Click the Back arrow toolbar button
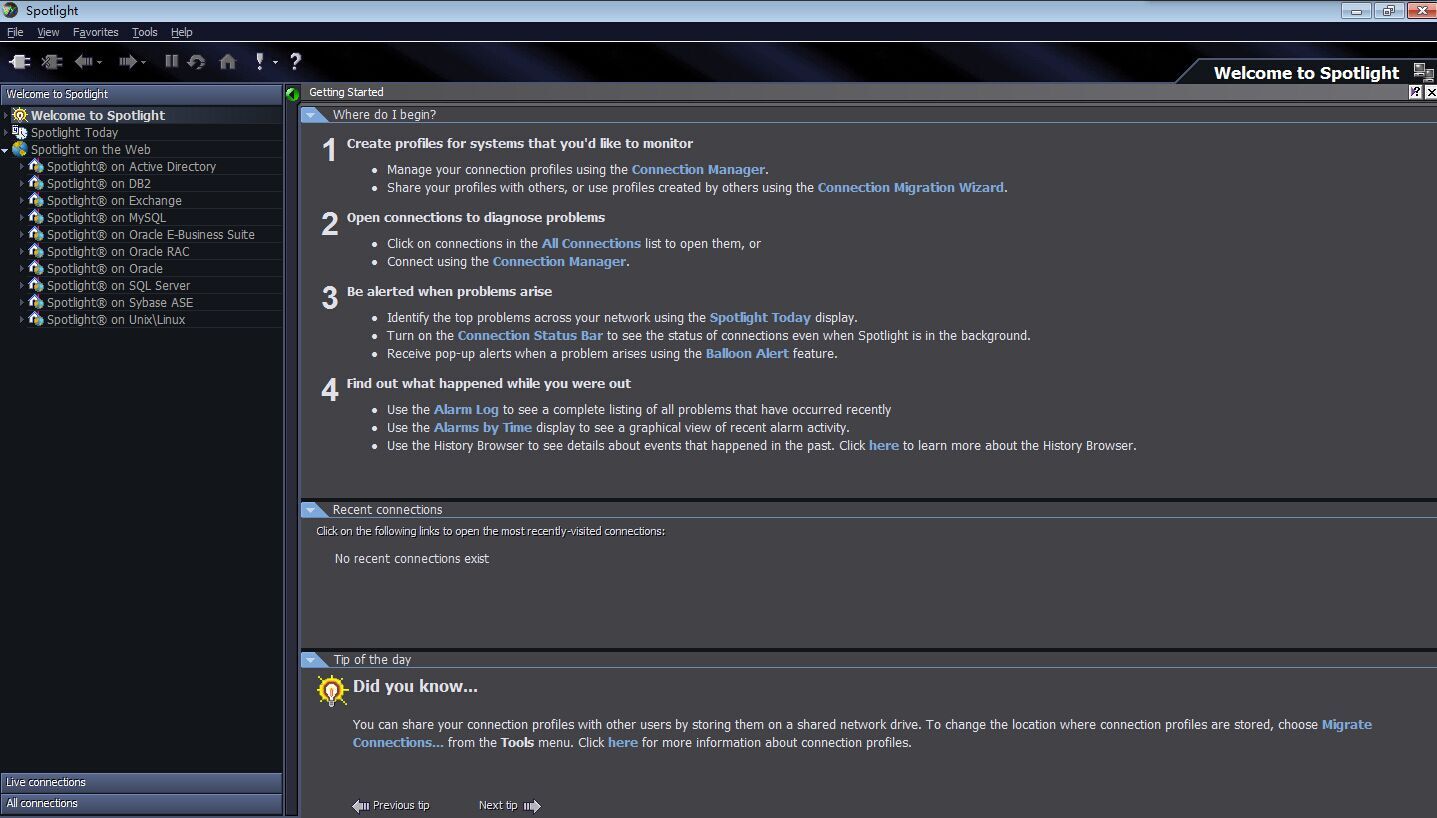Screen dimensions: 1437x818 [x=83, y=62]
